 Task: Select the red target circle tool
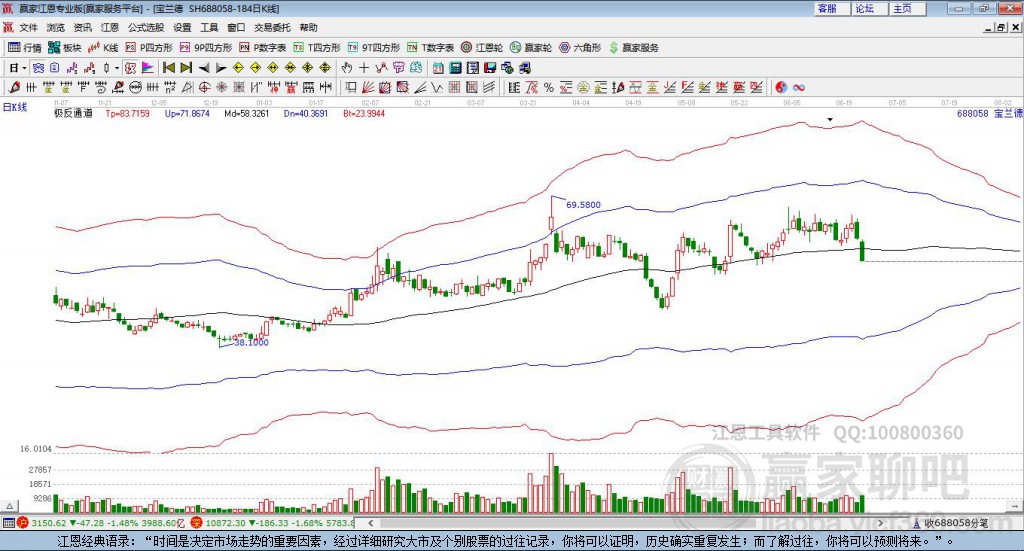click(x=204, y=87)
